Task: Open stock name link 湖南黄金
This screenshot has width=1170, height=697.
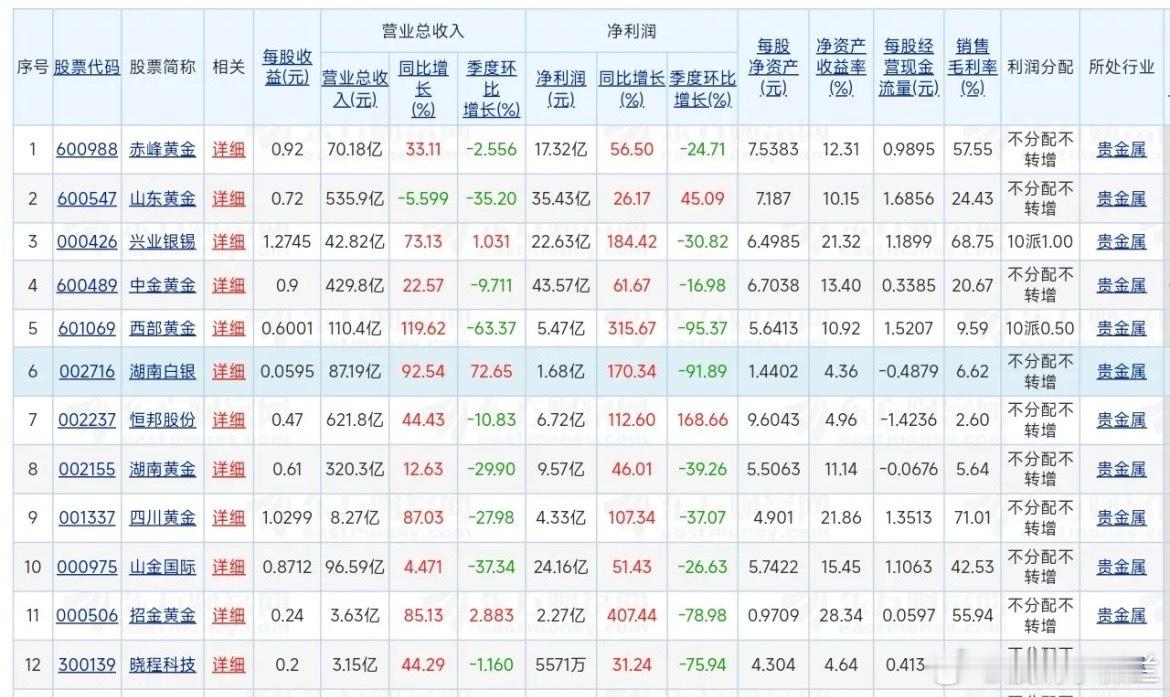Action: click(x=162, y=469)
